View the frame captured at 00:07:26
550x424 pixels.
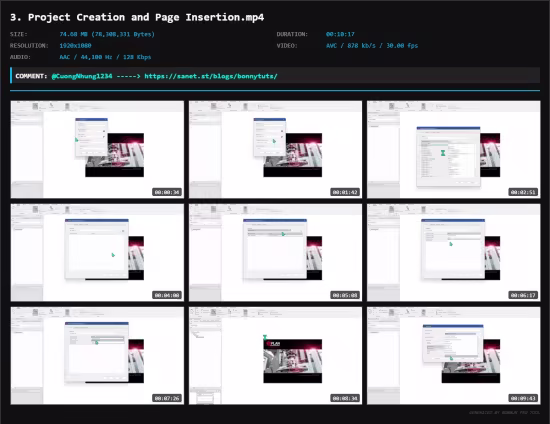click(97, 356)
